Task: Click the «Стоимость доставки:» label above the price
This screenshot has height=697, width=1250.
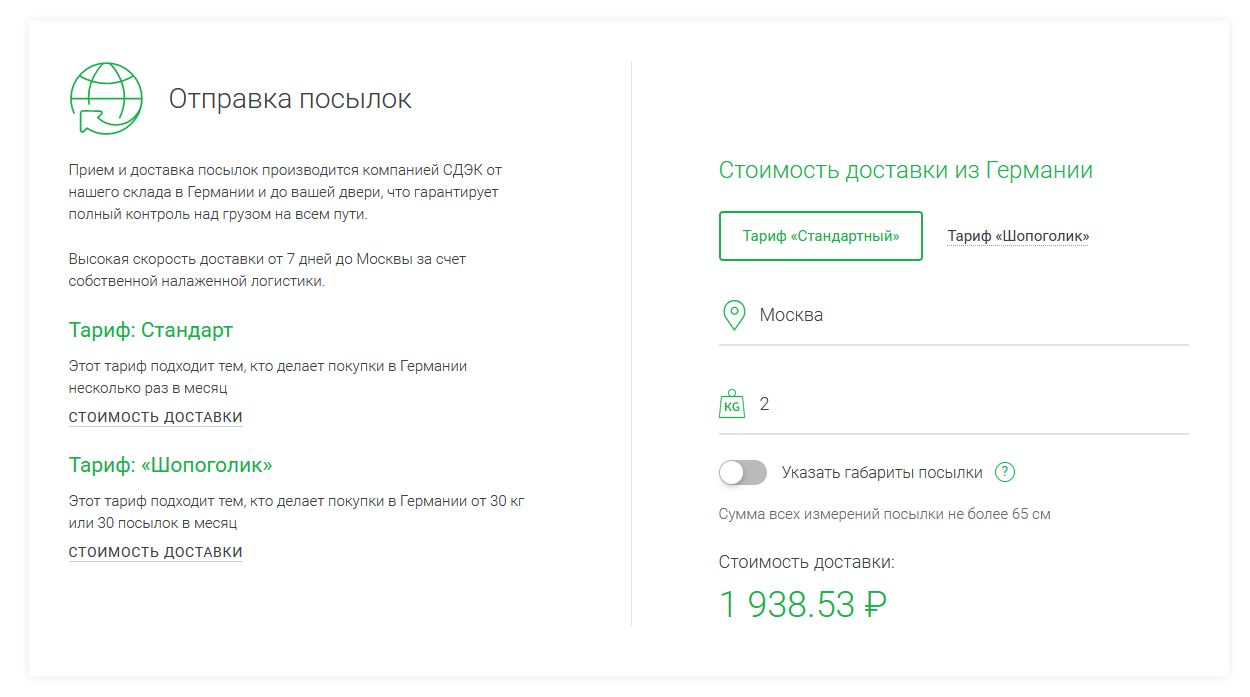Action: pyautogui.click(x=806, y=562)
